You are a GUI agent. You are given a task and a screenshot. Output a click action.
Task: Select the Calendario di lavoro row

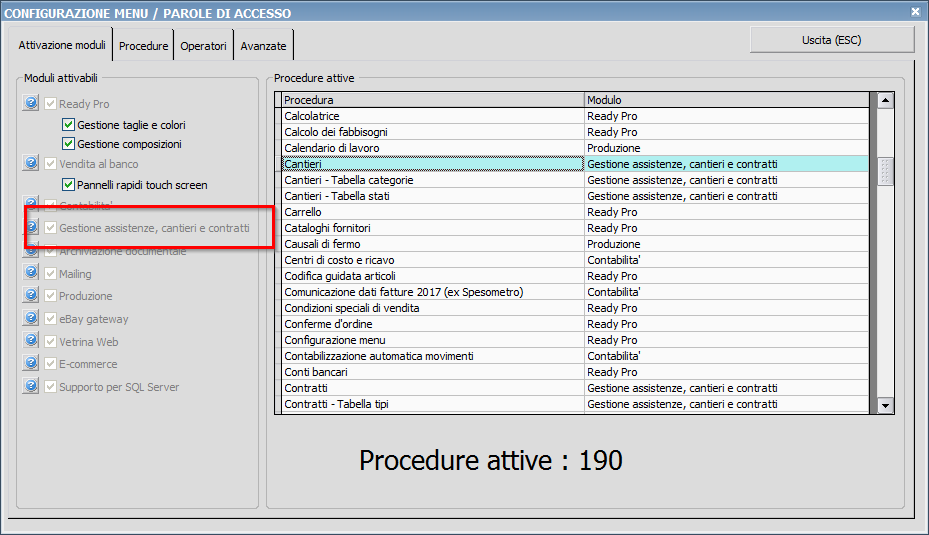coord(575,148)
